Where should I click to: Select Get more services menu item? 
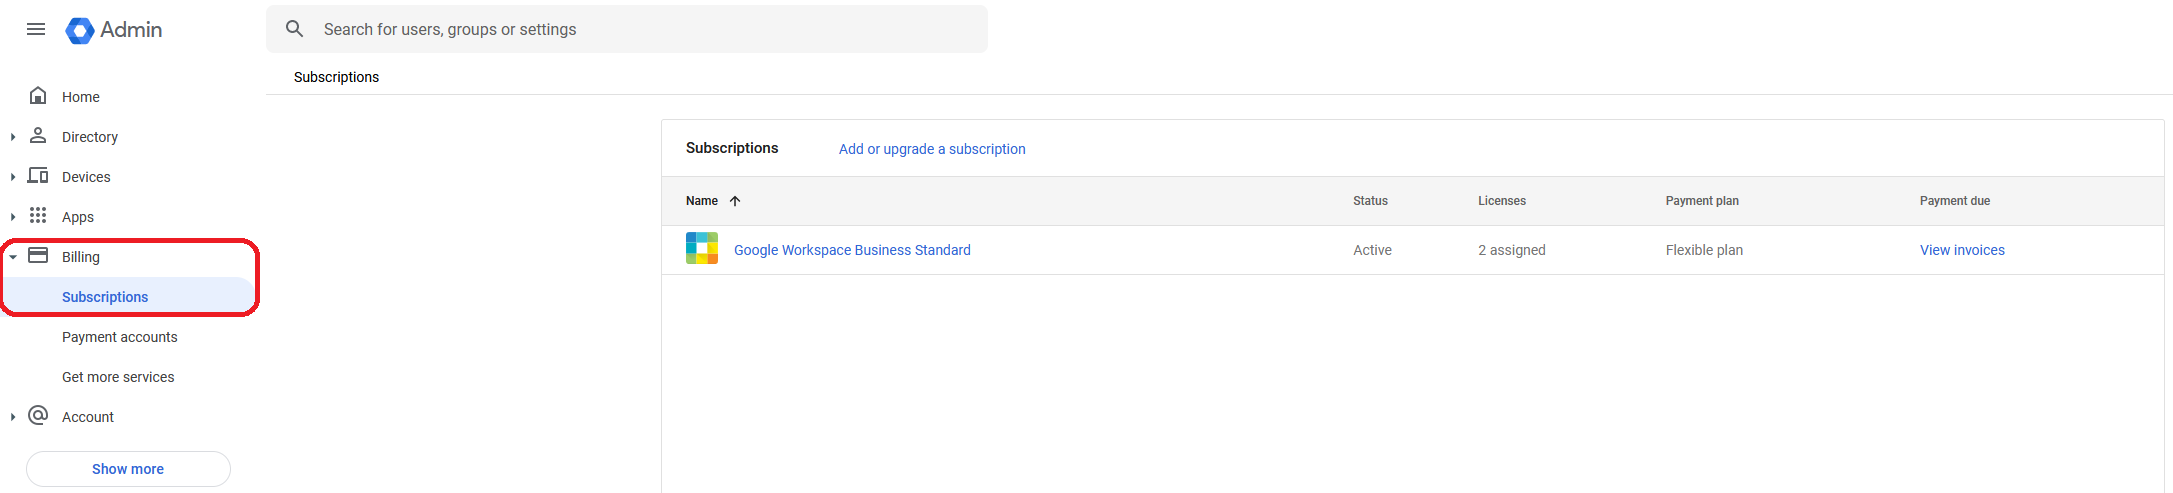tap(118, 377)
